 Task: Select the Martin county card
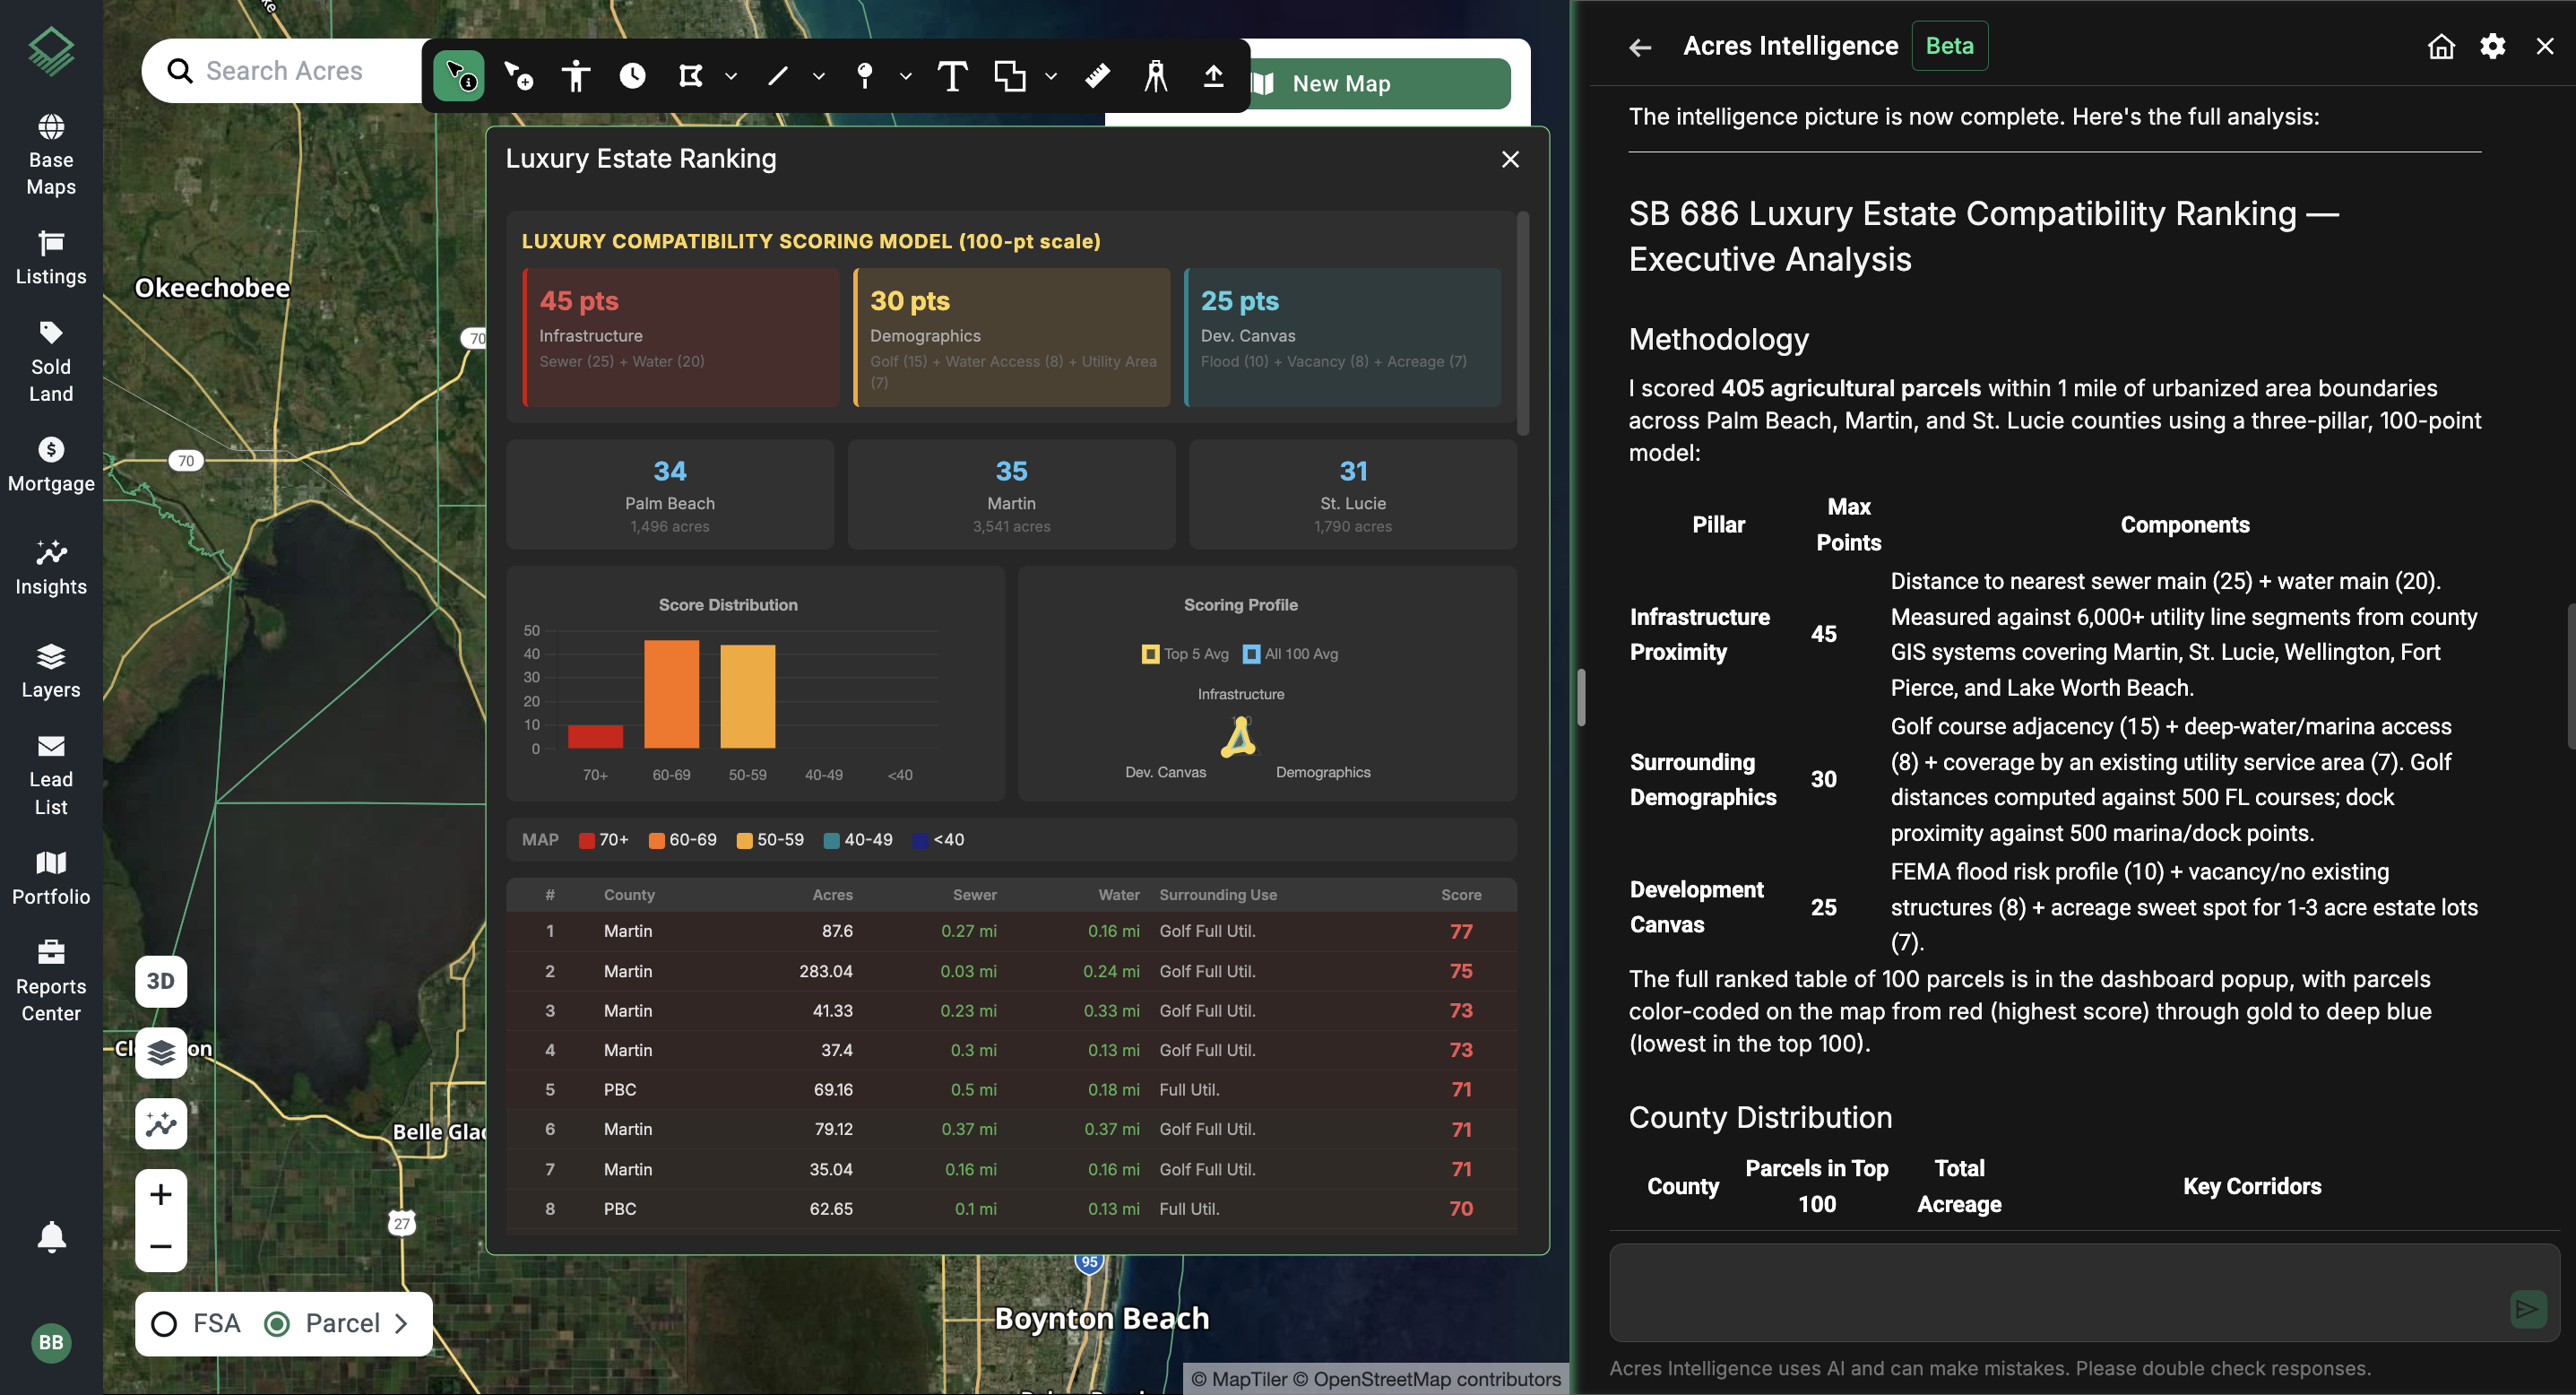tap(1011, 494)
